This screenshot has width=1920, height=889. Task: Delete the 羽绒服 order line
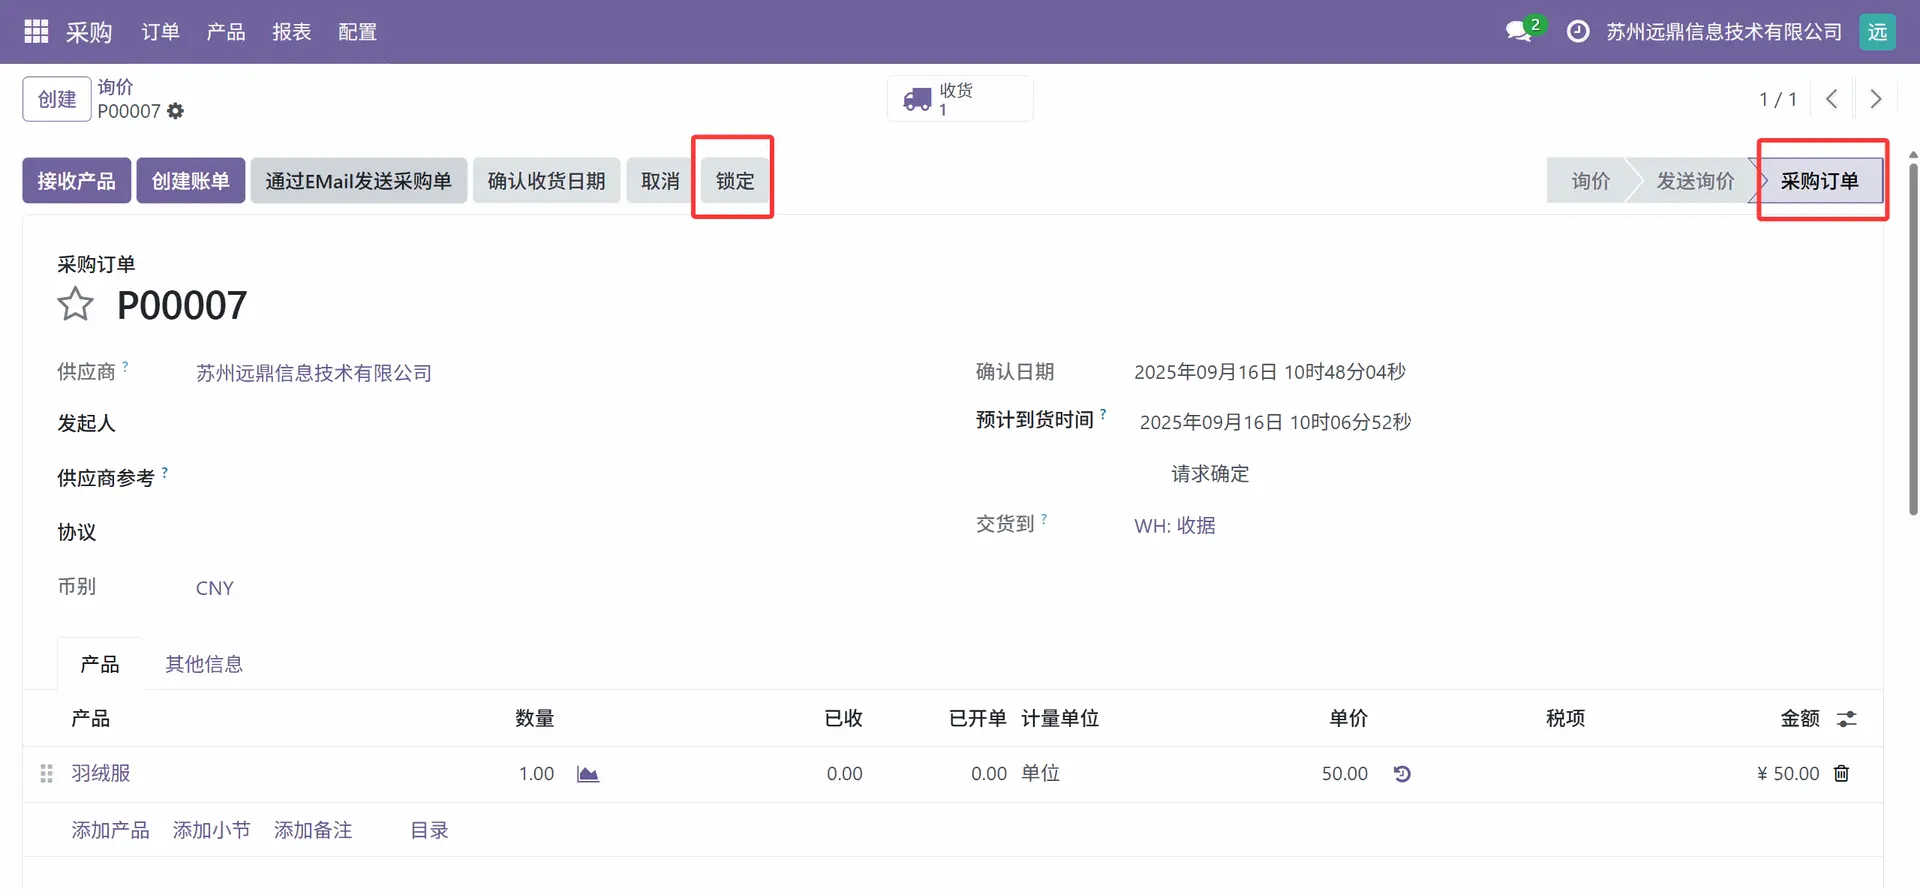coord(1841,773)
